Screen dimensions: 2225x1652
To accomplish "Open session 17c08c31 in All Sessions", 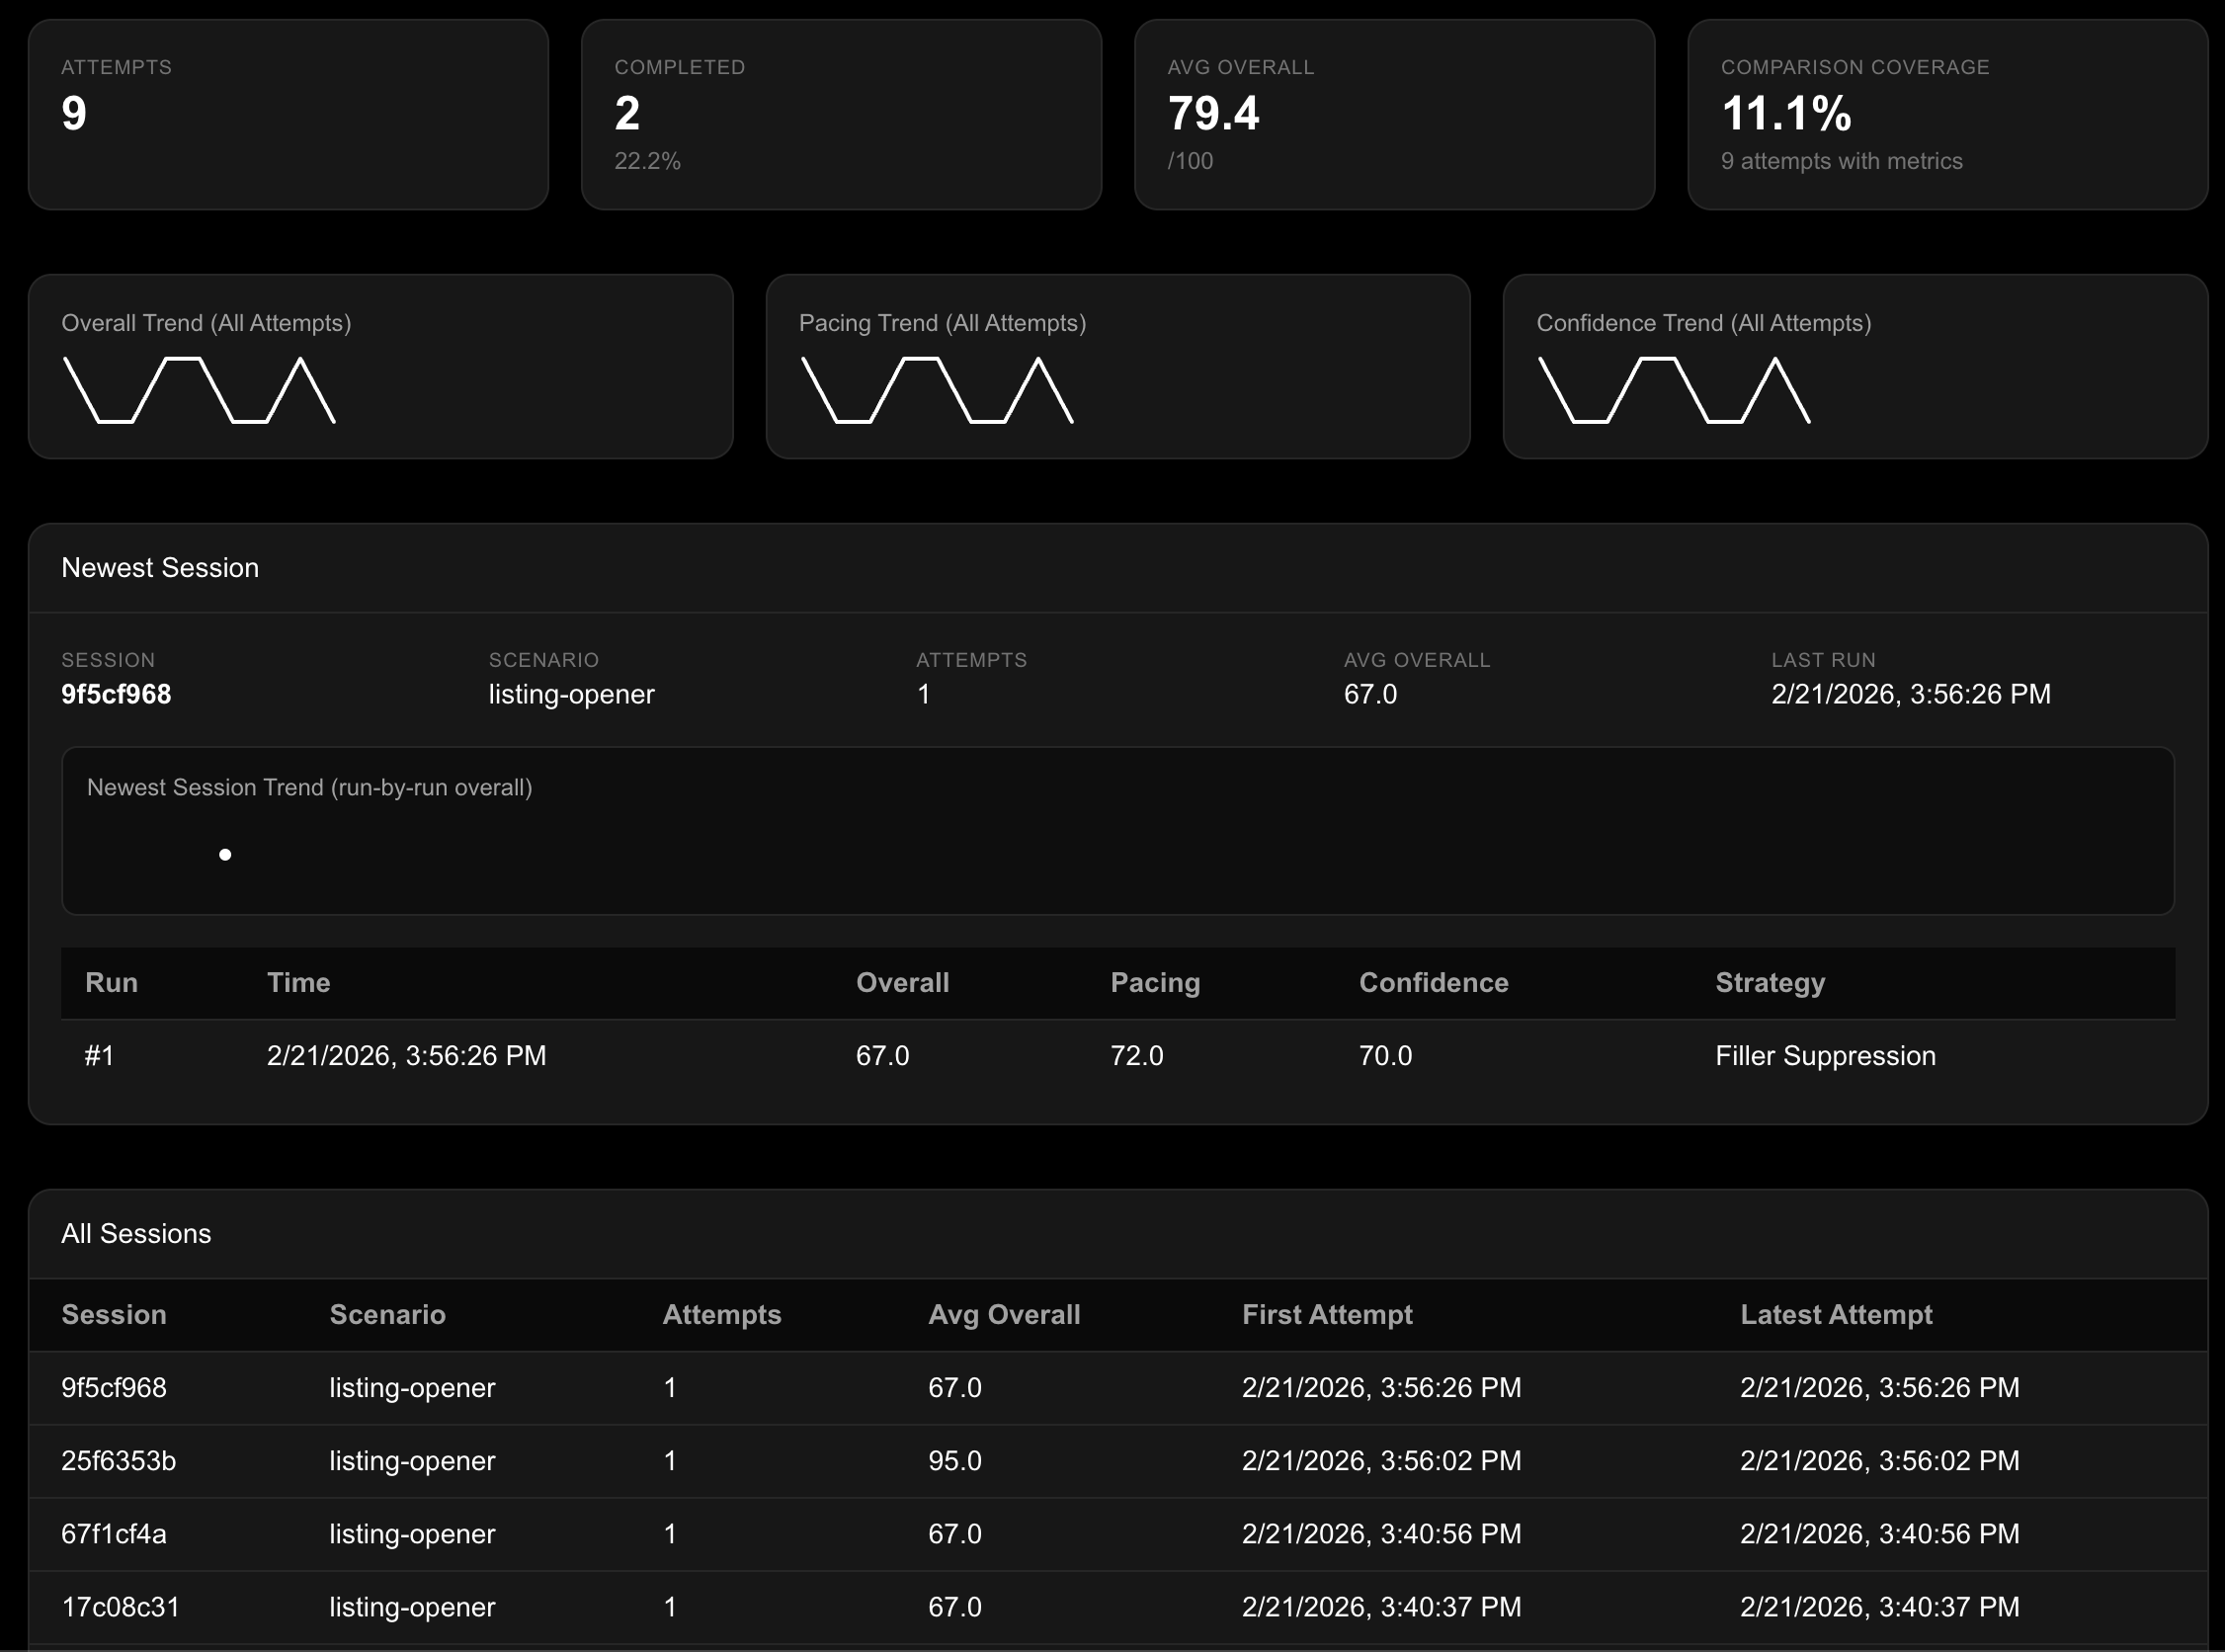I will click(120, 1607).
